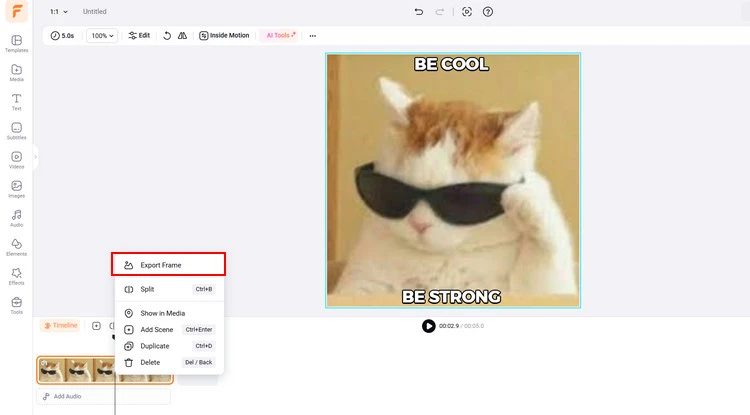Rotate the clip with rotate icon
Screen dimensions: 750x415
pyautogui.click(x=167, y=35)
